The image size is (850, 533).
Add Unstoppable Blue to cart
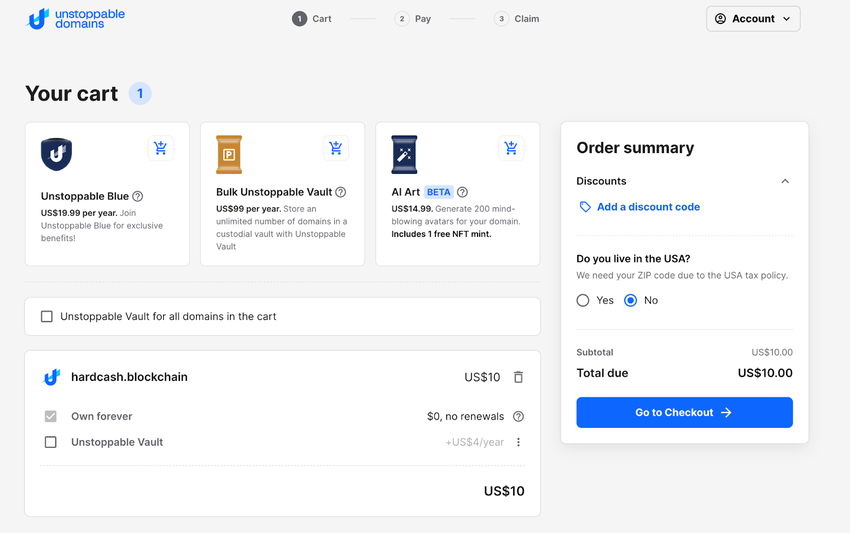(160, 149)
